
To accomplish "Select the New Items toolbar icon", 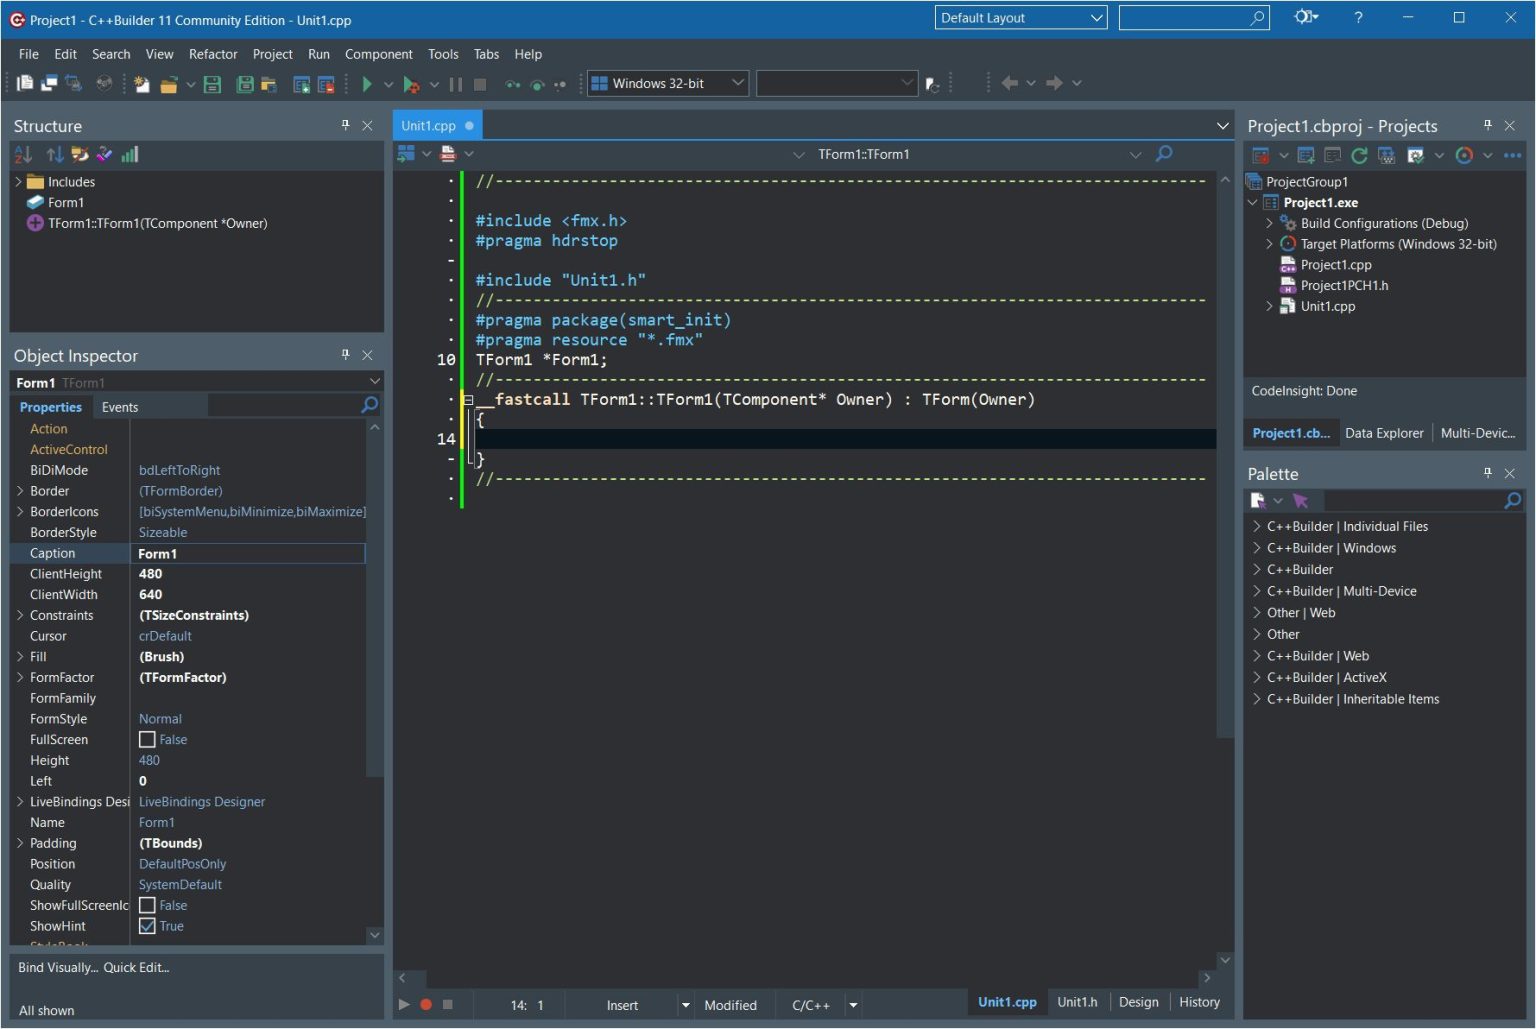I will 141,84.
